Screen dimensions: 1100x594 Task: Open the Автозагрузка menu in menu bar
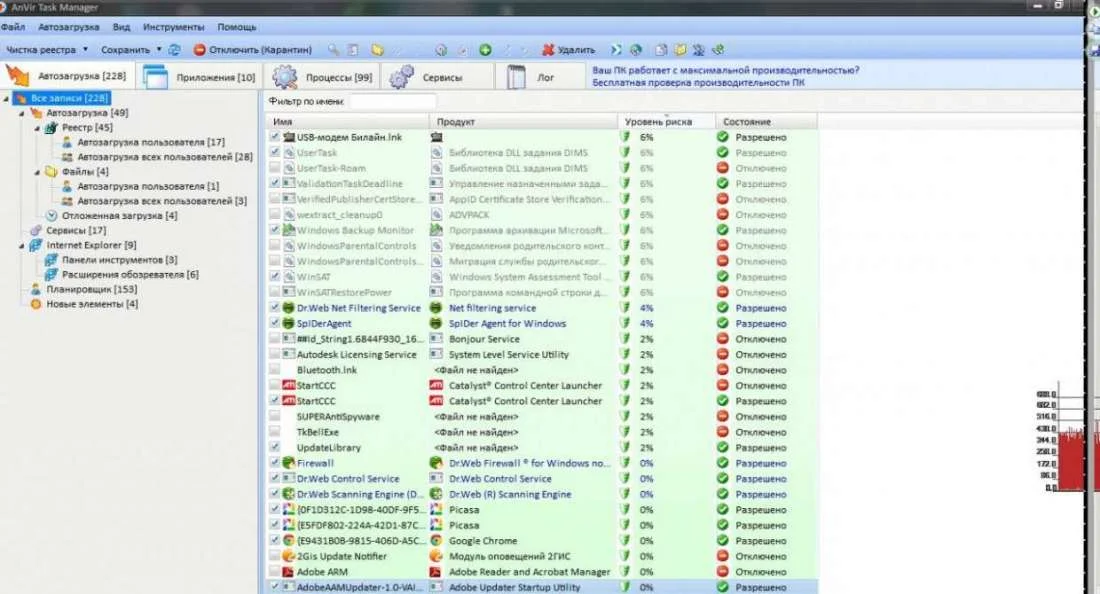[69, 27]
